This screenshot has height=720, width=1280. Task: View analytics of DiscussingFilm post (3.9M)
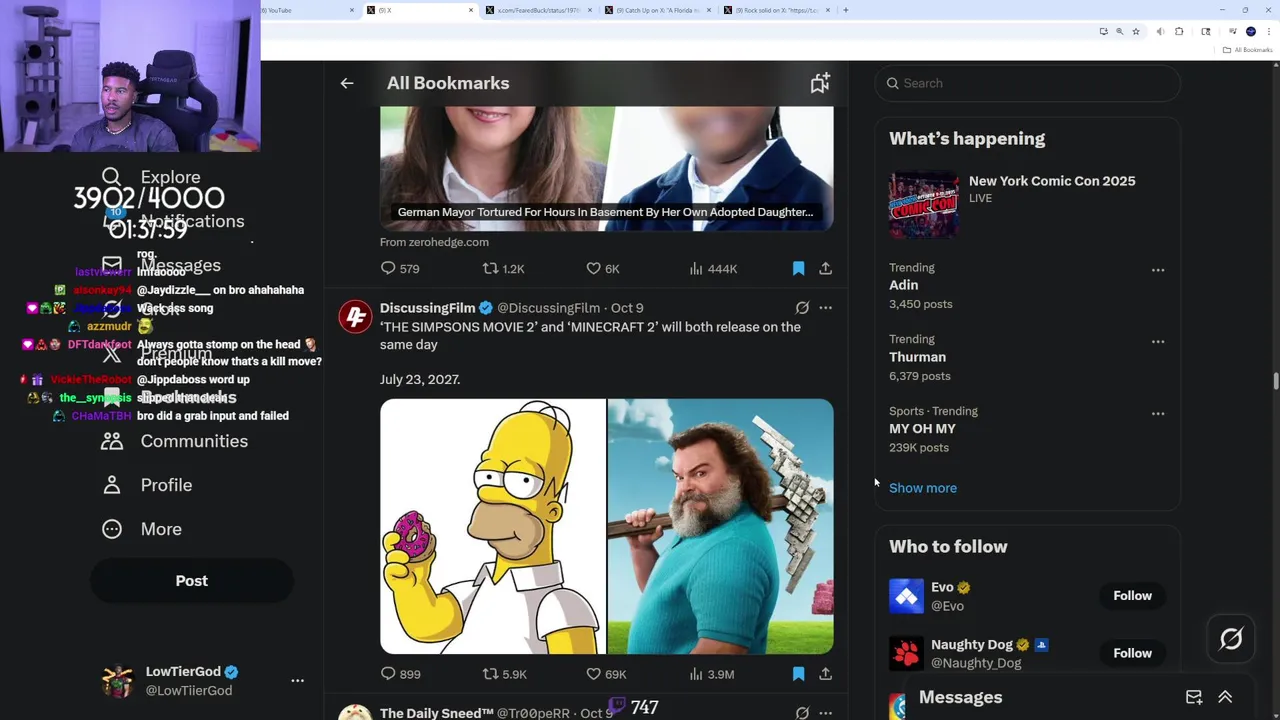pos(712,674)
